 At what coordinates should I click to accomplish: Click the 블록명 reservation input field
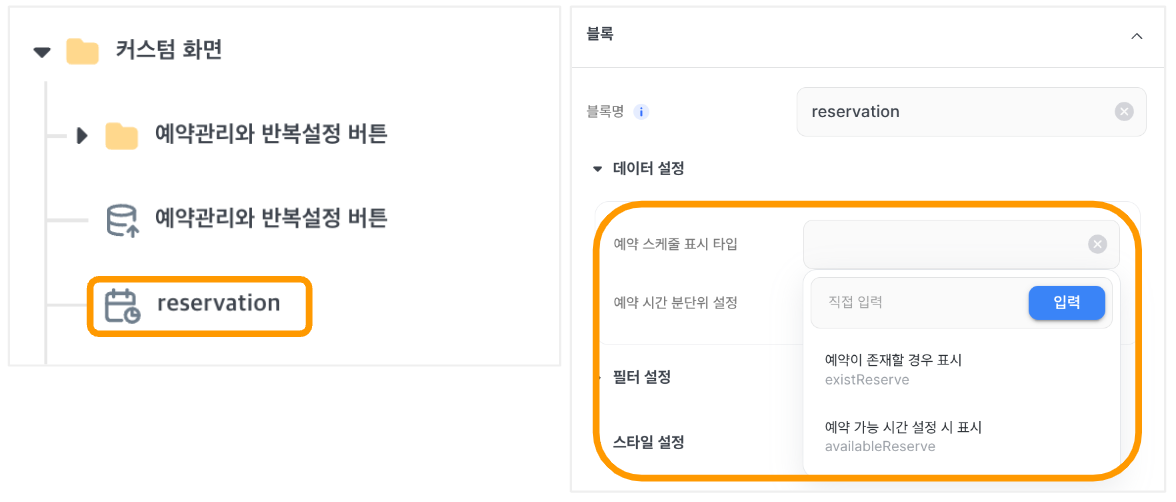(x=971, y=112)
